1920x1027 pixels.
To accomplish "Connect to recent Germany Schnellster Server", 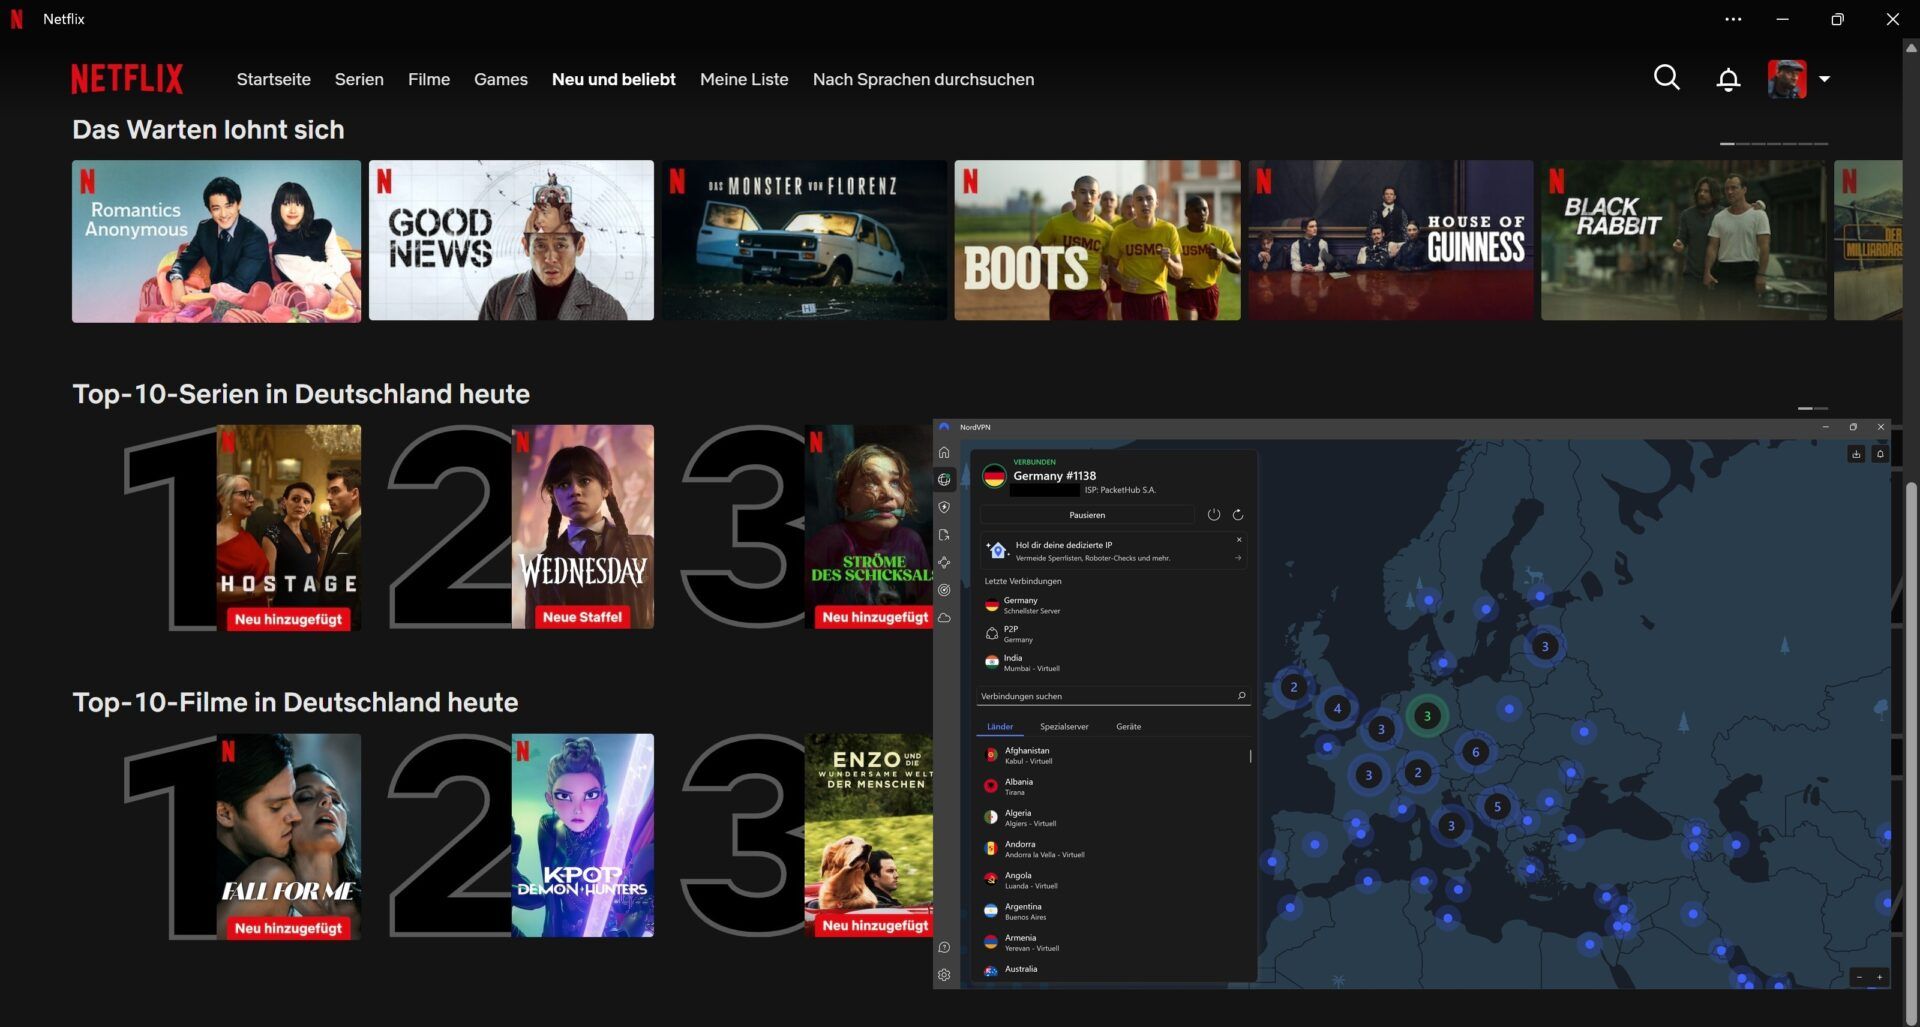I will (x=1115, y=605).
